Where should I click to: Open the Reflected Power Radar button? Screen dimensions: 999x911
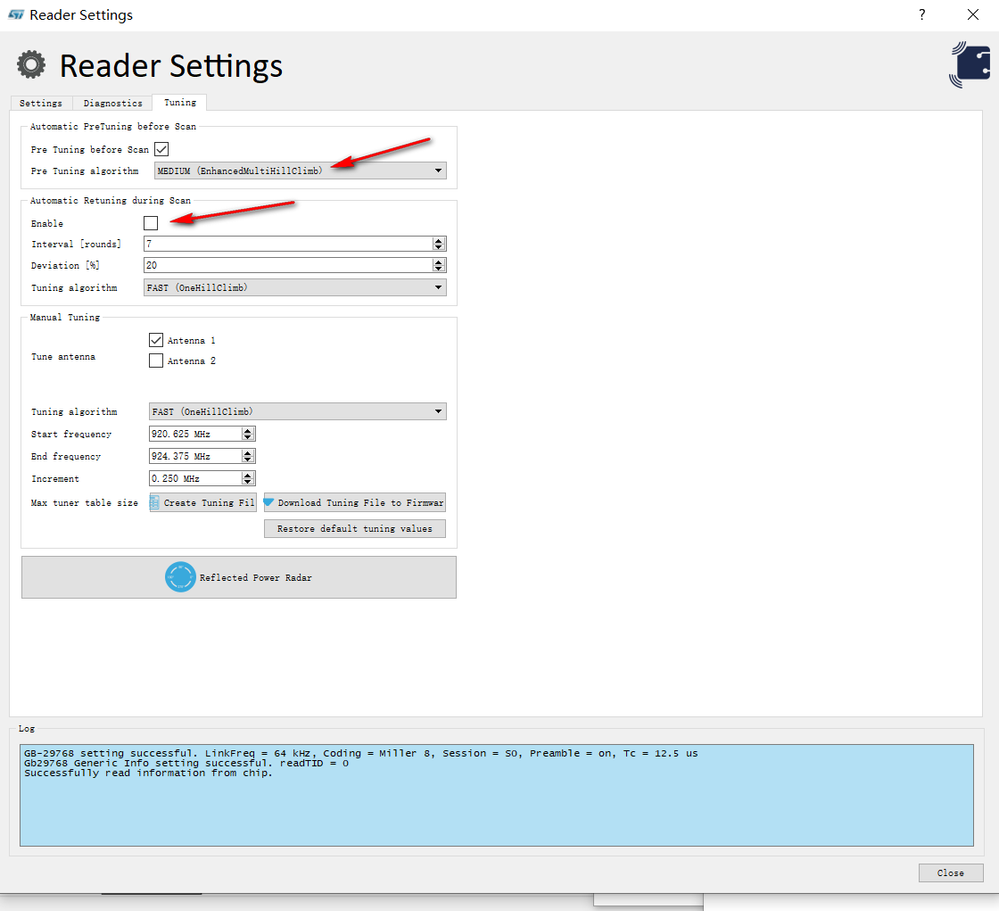[239, 577]
